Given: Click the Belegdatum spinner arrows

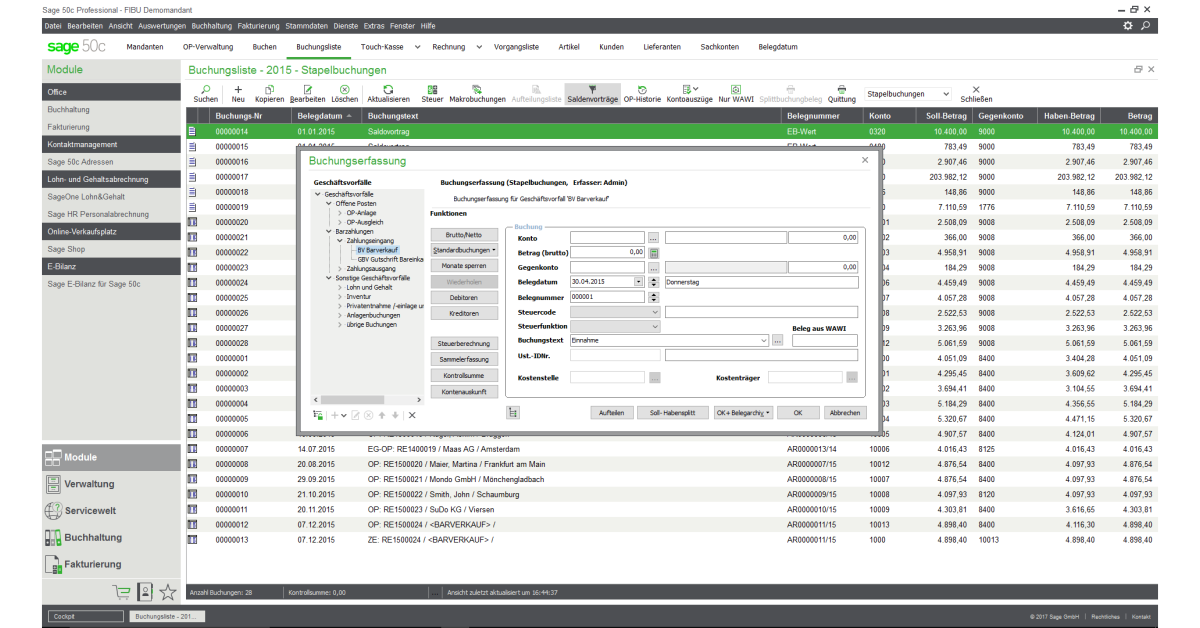Looking at the screenshot, I should [654, 283].
